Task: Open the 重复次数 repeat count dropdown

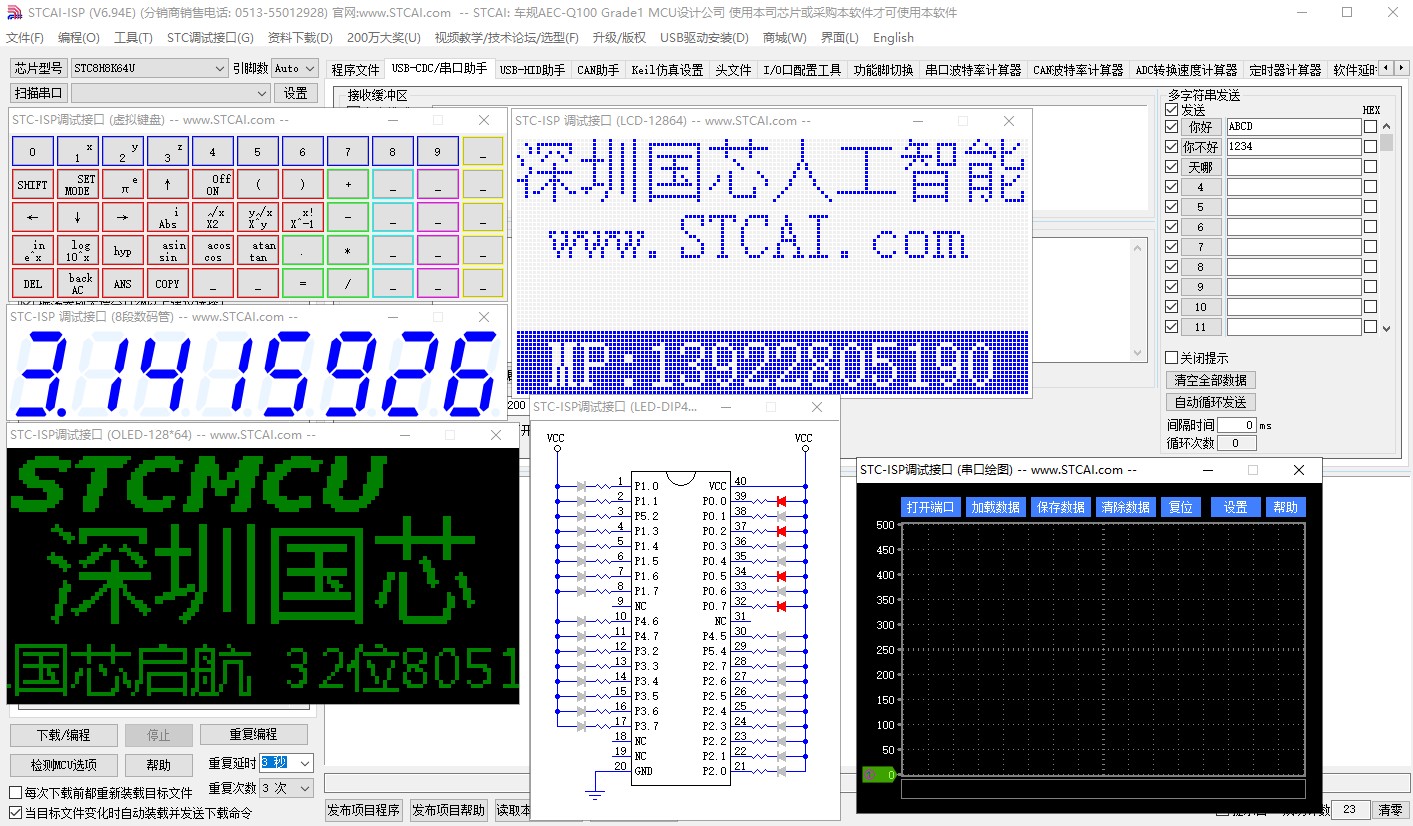Action: (x=287, y=788)
